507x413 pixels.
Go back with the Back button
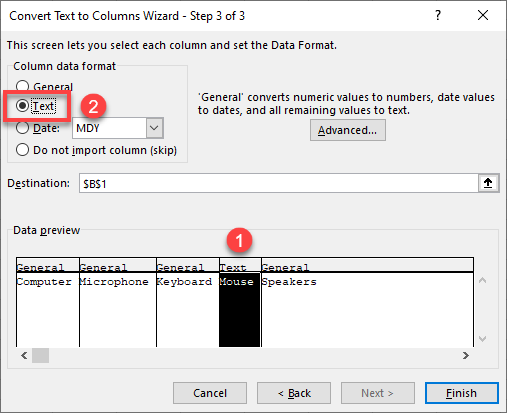(x=294, y=393)
